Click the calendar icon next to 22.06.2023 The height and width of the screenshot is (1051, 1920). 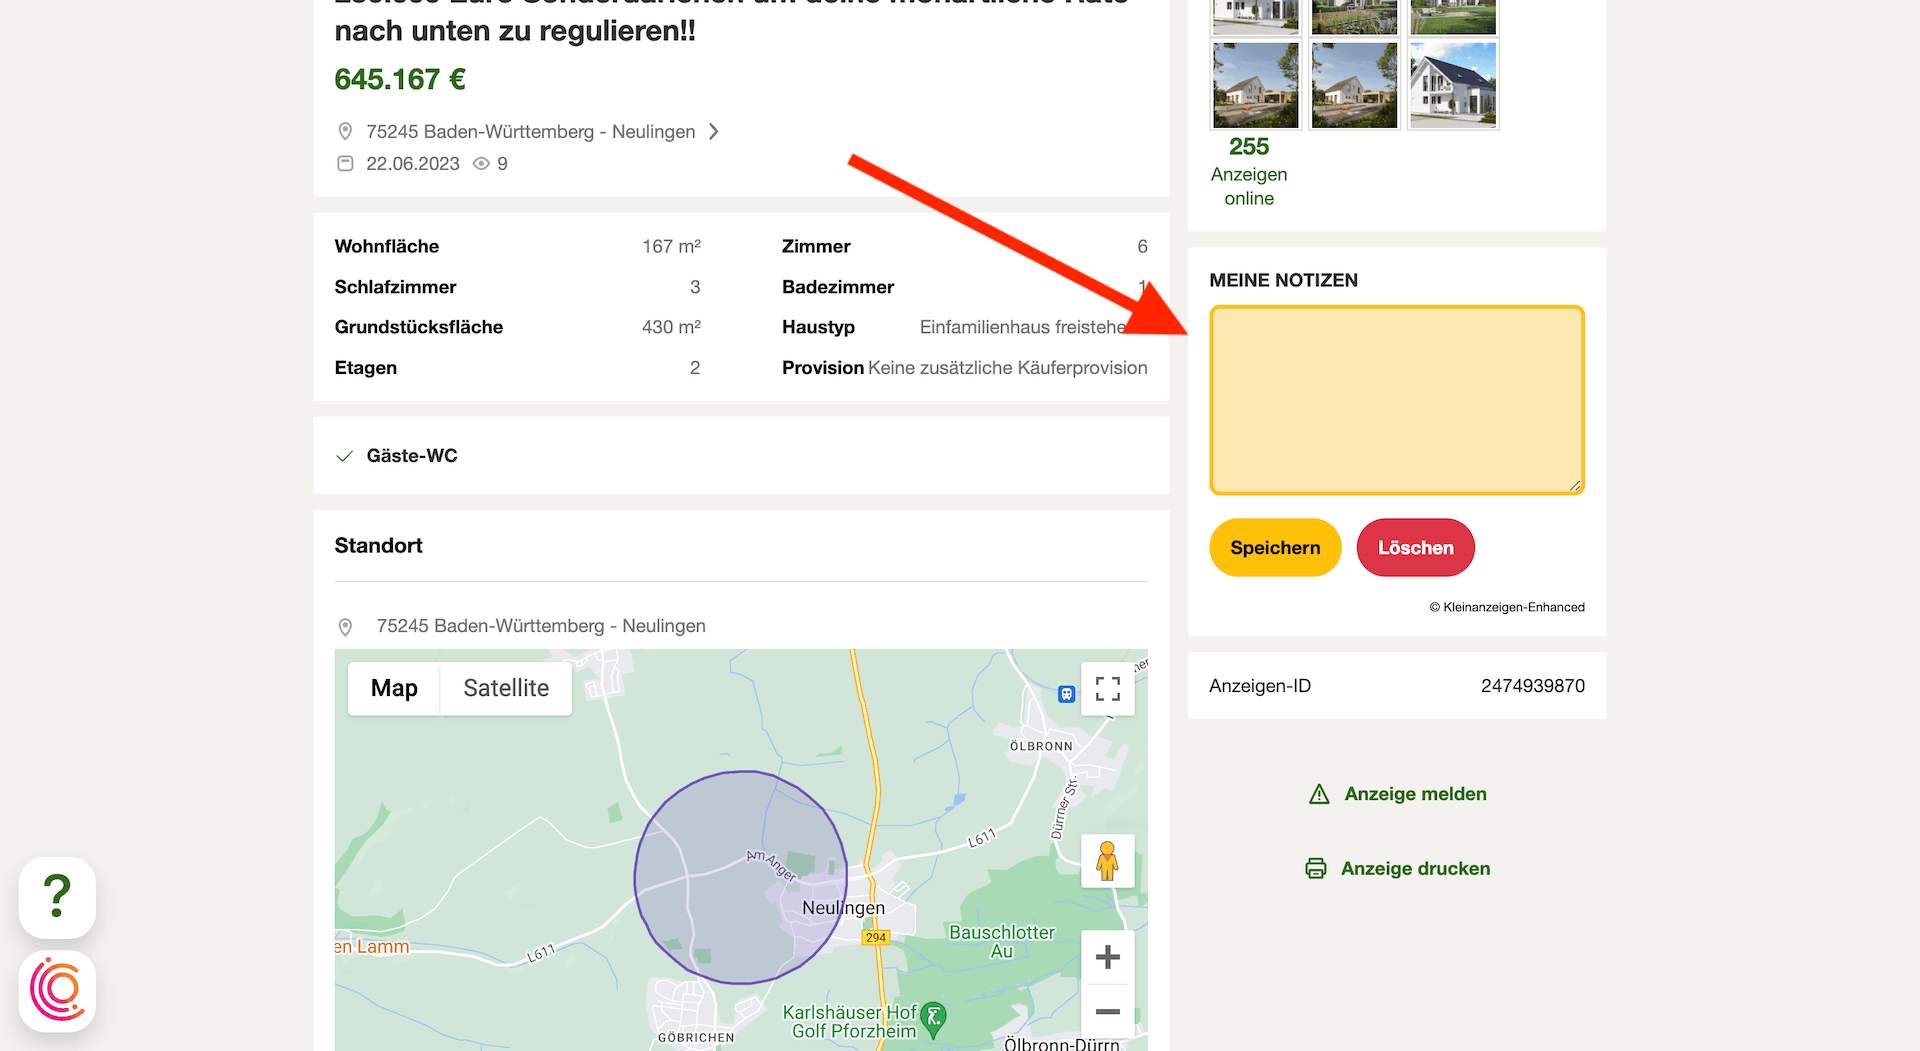tap(345, 163)
